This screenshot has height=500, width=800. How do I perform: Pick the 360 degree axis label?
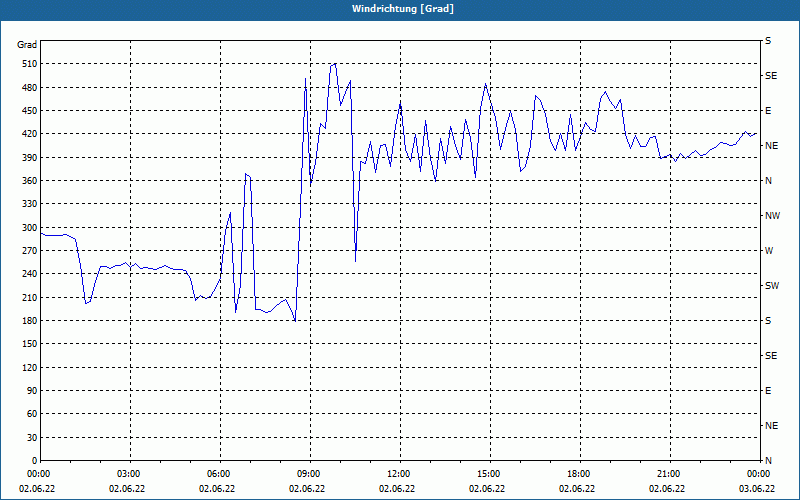(x=30, y=181)
